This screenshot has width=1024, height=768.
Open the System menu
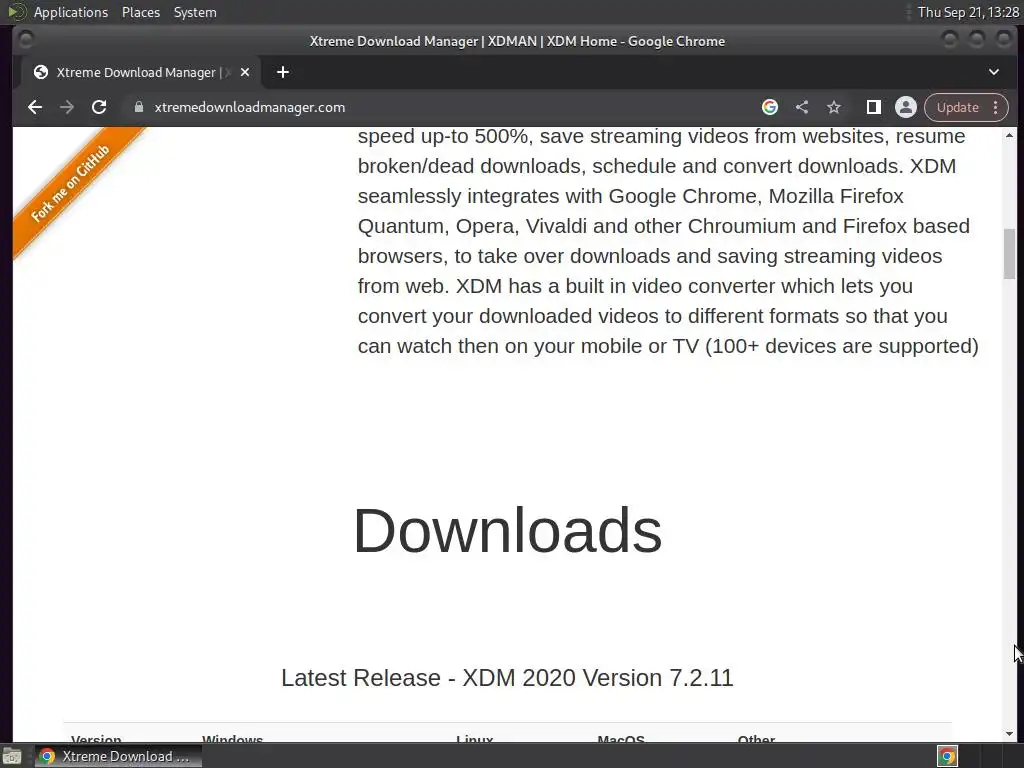tap(195, 12)
